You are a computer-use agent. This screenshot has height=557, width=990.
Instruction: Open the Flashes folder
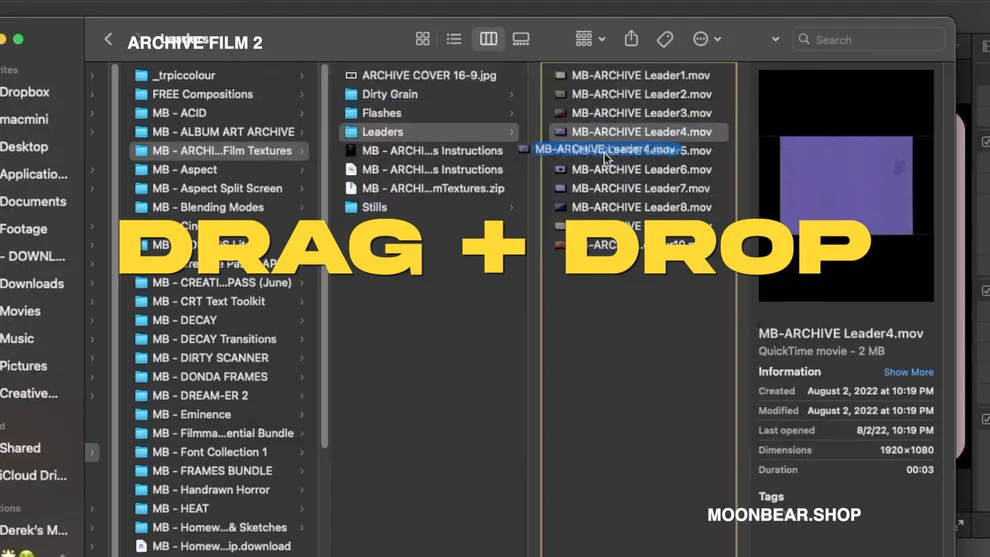(x=381, y=113)
